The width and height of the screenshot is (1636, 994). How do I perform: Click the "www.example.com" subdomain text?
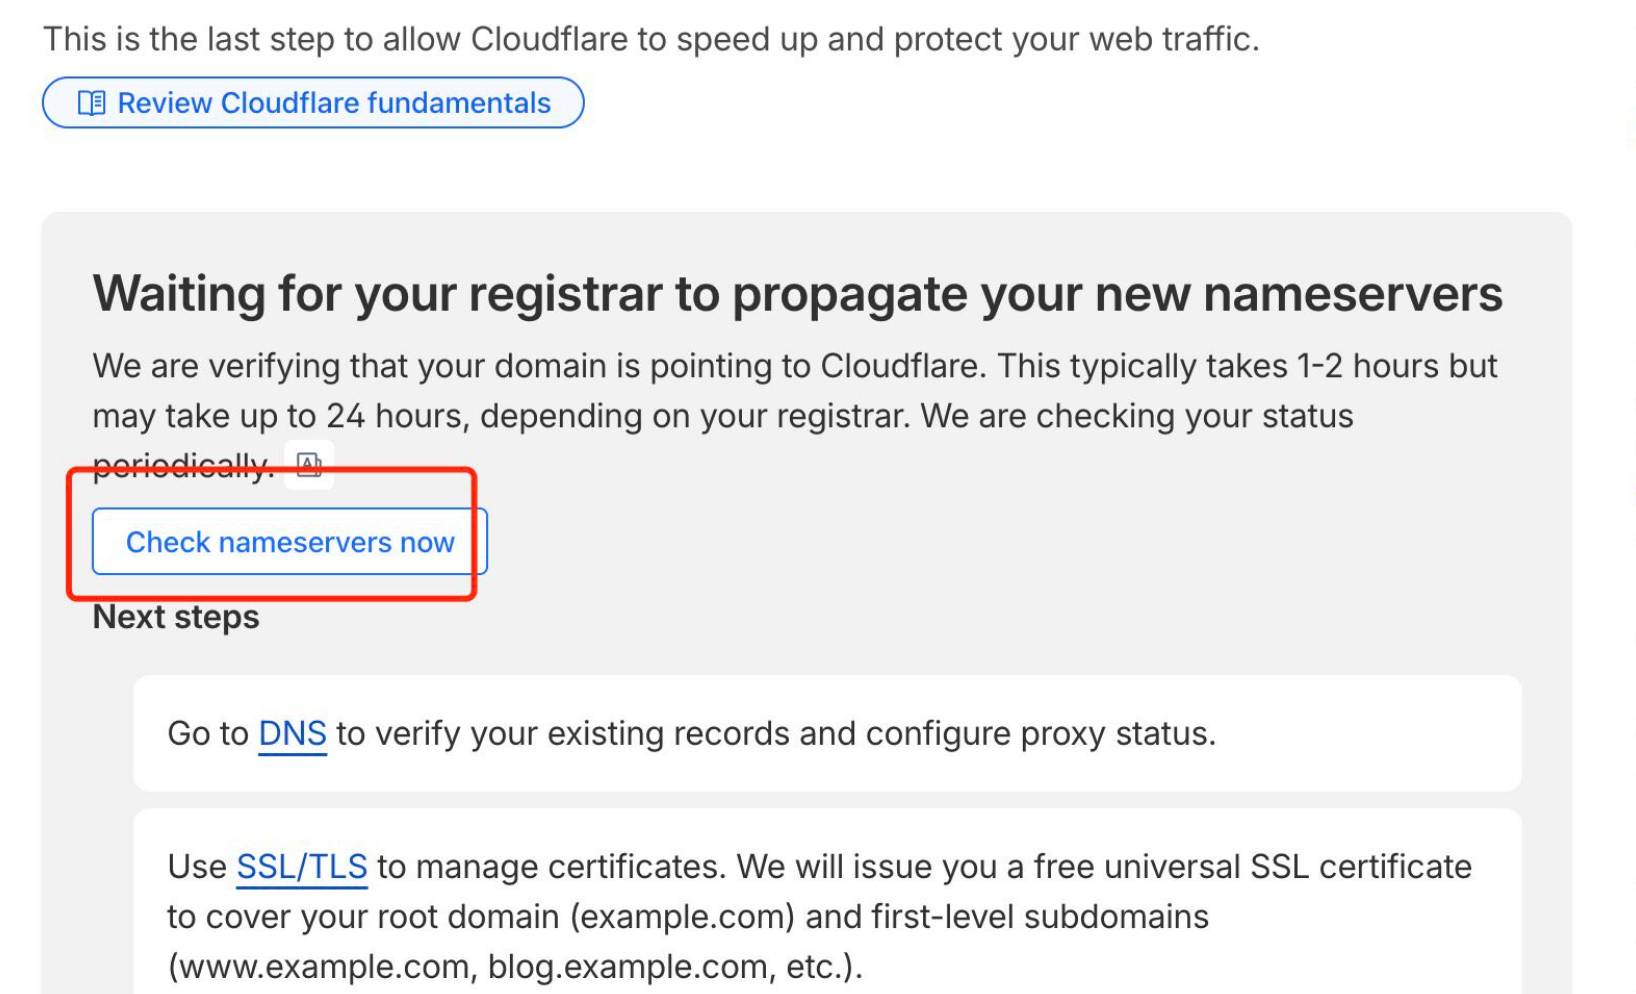coord(322,967)
